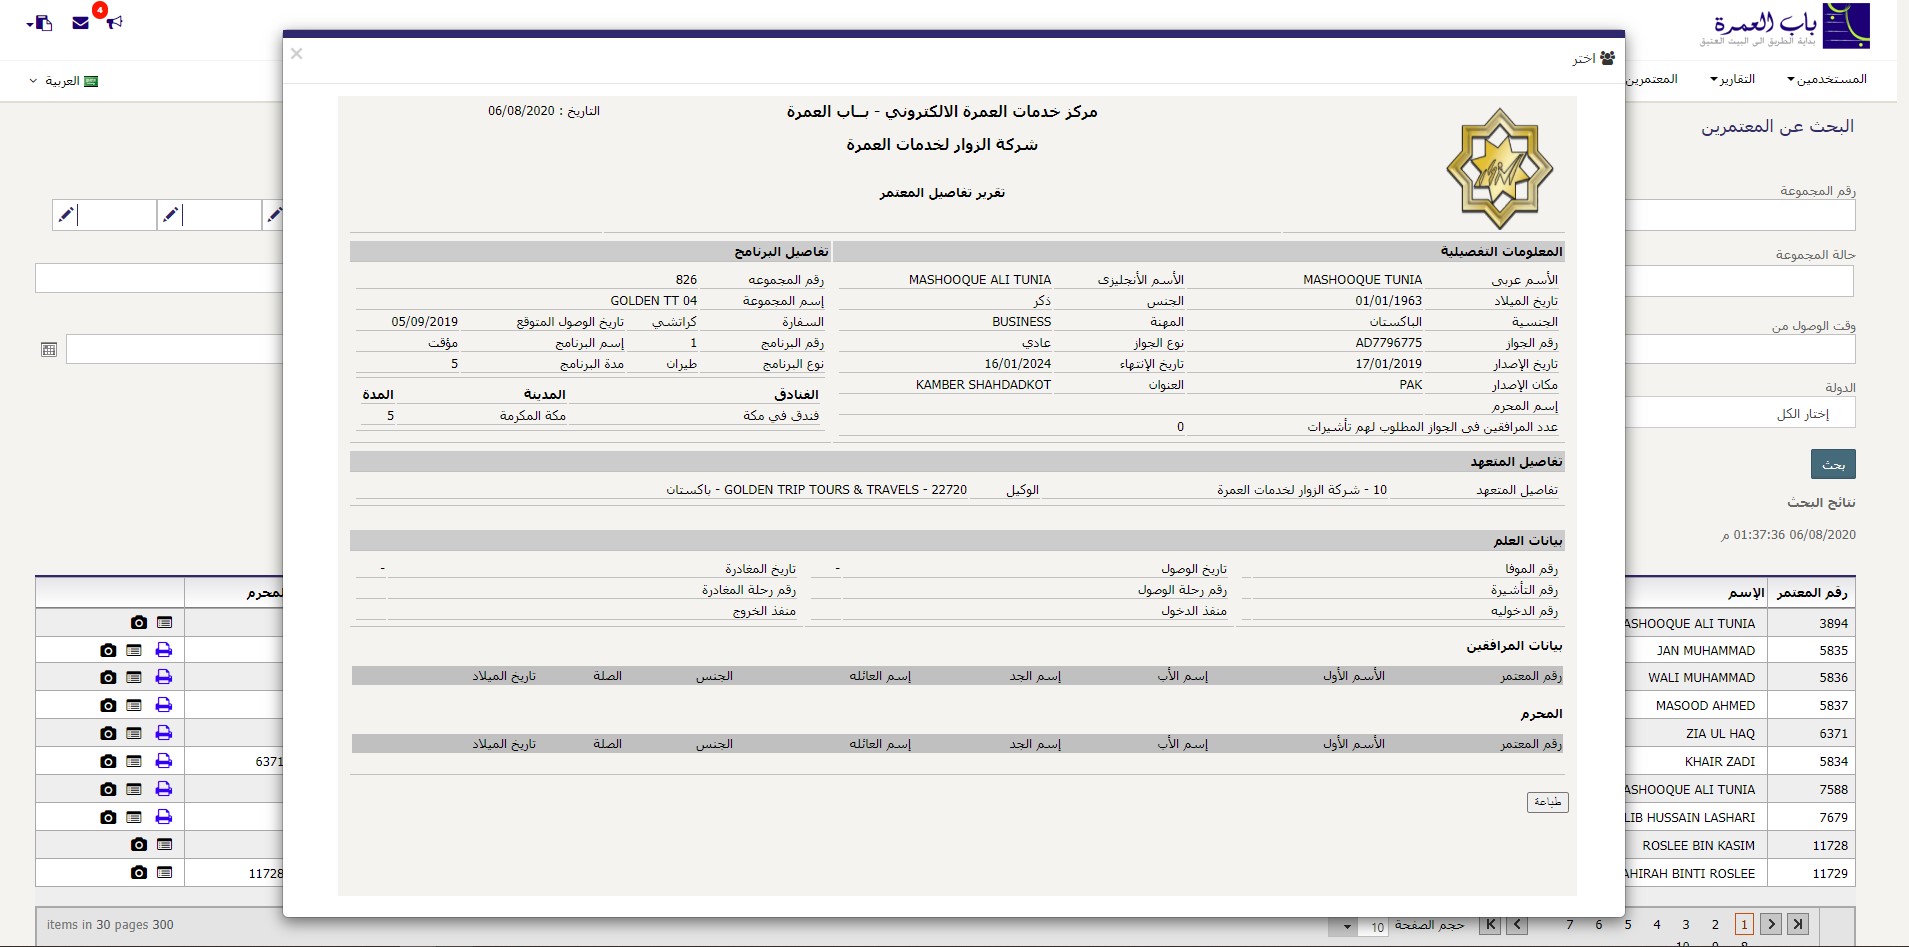The image size is (1909, 947).
Task: Click the طباعة print button
Action: pyautogui.click(x=1547, y=802)
